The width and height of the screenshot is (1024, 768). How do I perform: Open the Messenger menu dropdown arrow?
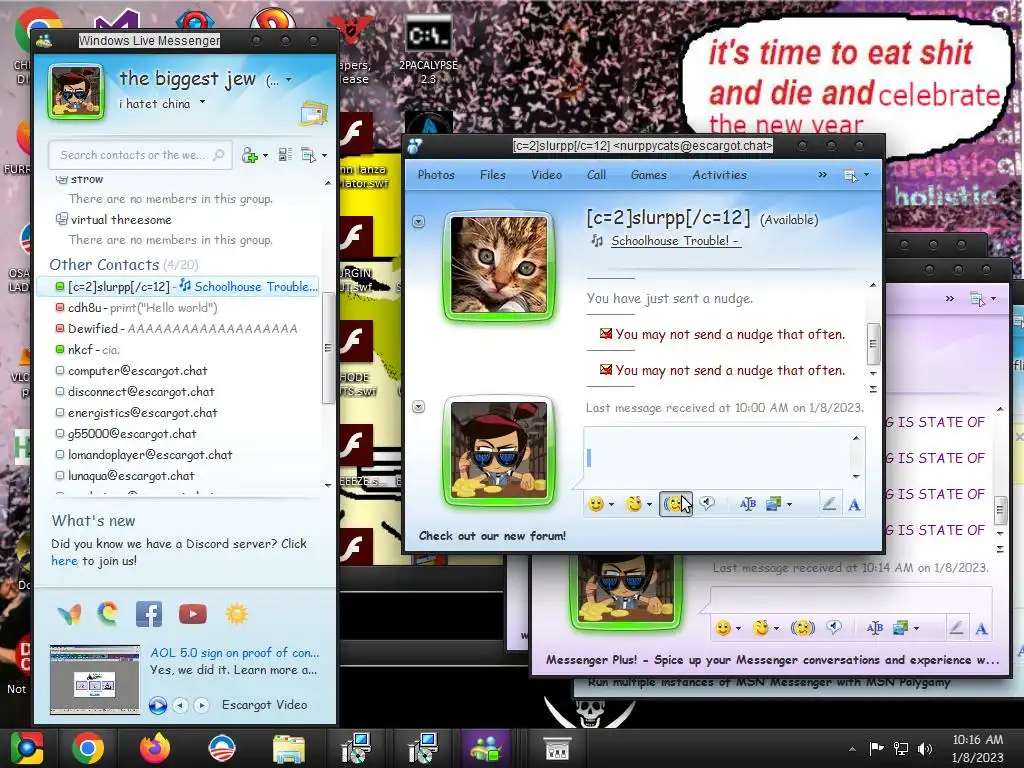[325, 155]
